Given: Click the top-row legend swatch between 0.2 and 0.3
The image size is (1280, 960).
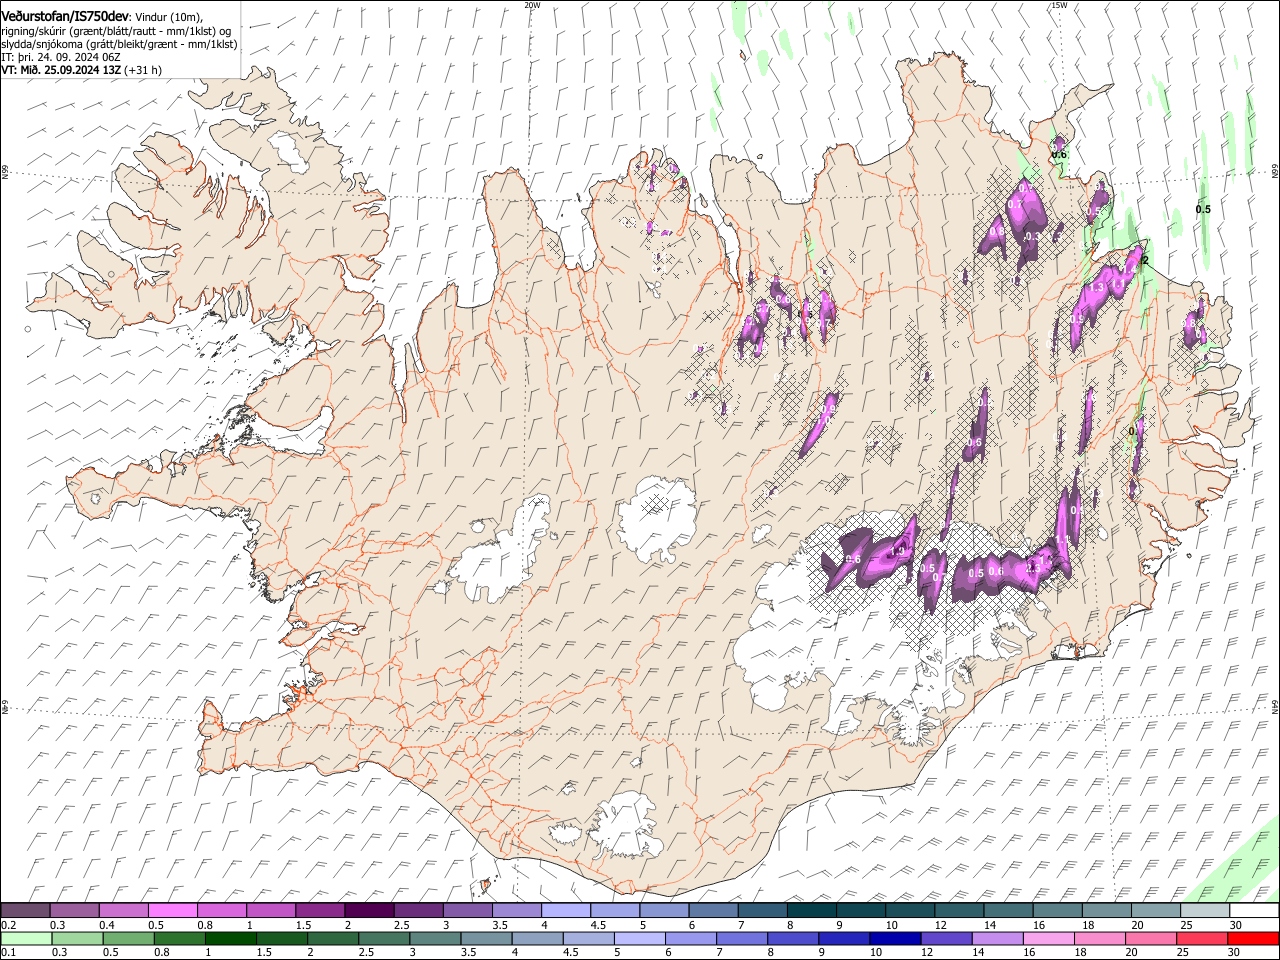Looking at the screenshot, I should click(x=25, y=910).
